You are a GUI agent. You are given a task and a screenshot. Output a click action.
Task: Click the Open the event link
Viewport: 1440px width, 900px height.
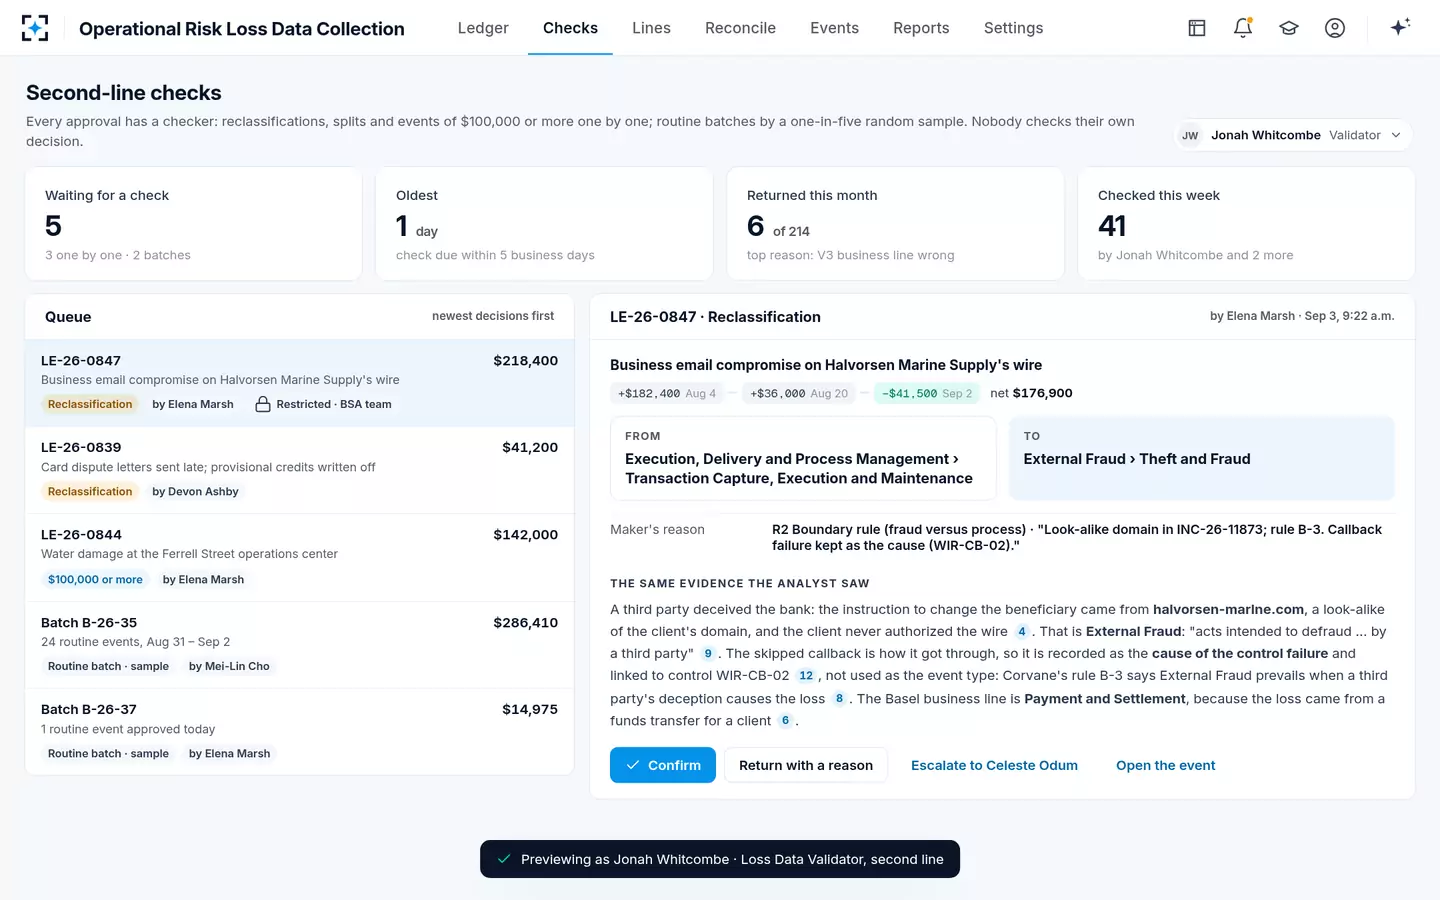coord(1166,765)
